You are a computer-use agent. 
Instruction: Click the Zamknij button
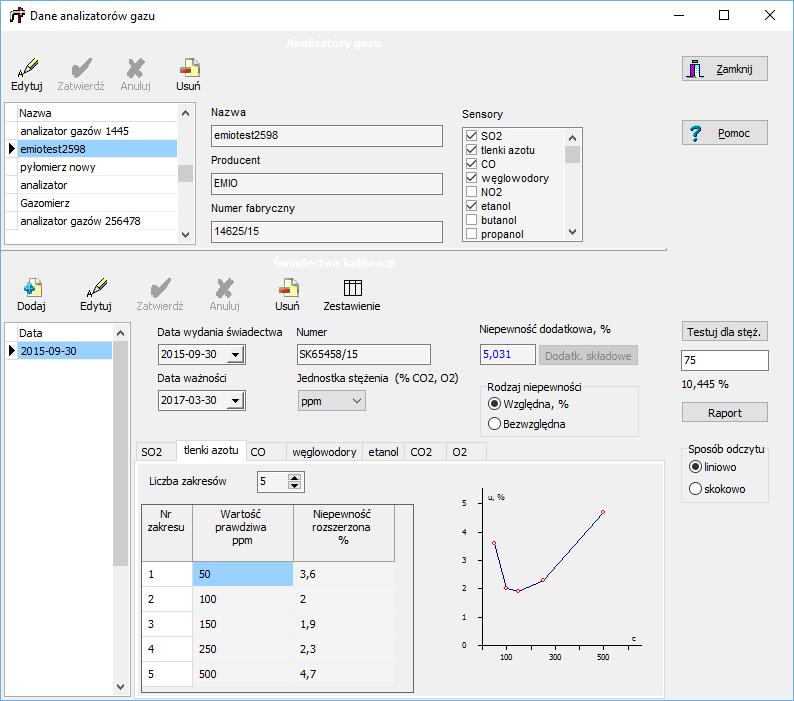(x=725, y=69)
